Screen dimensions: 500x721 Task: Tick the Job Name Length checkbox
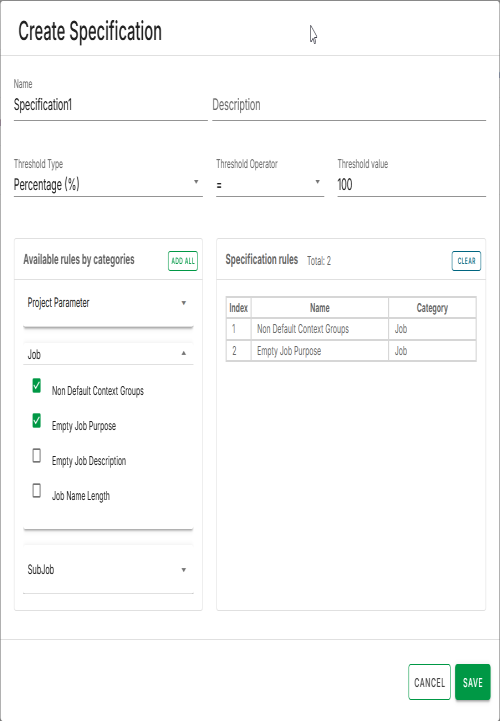pyautogui.click(x=37, y=491)
